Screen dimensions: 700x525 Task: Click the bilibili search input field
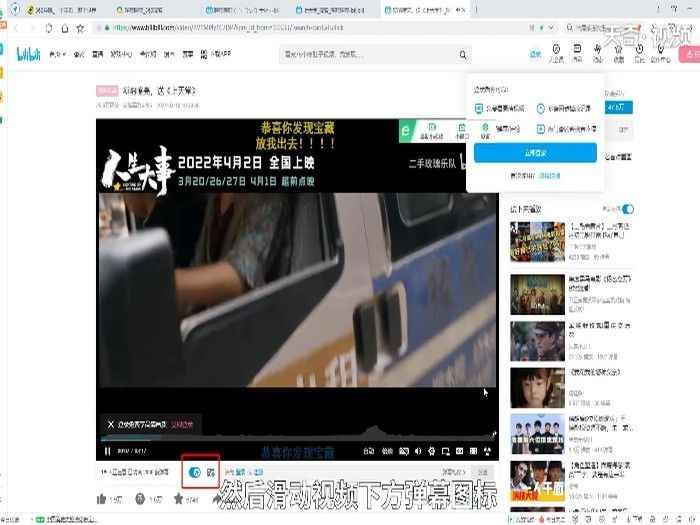368,54
